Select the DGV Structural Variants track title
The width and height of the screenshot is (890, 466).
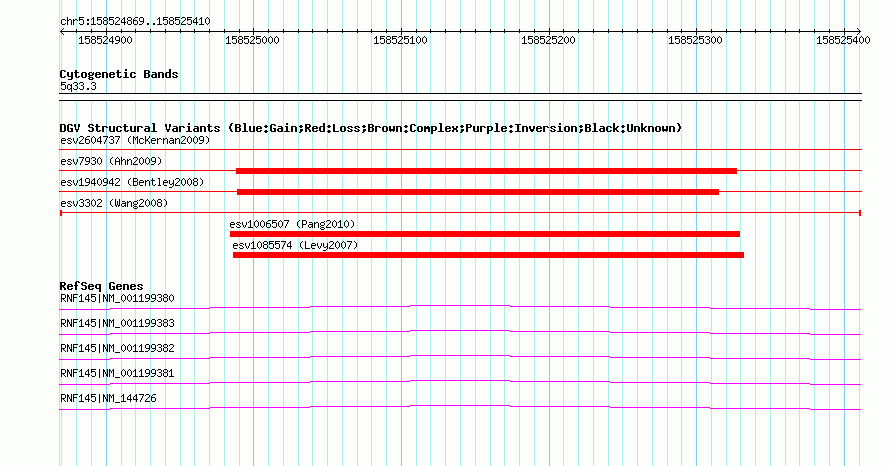point(371,128)
